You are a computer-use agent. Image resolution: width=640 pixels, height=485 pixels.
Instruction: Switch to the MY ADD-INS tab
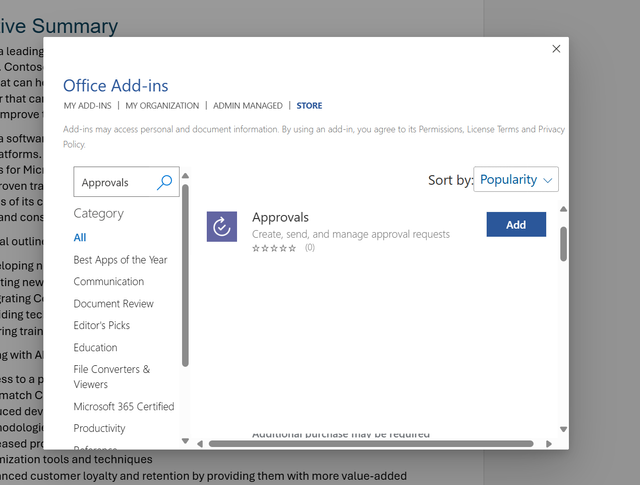click(87, 106)
